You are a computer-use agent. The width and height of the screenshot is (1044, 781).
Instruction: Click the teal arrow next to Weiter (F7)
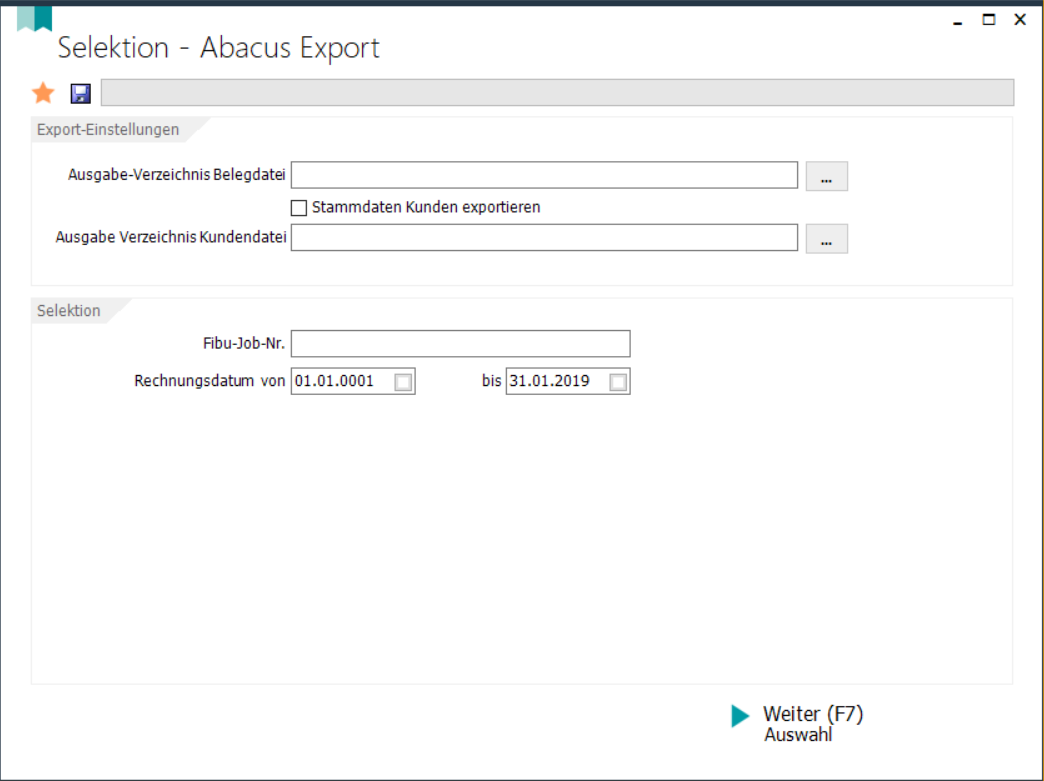pyautogui.click(x=740, y=716)
